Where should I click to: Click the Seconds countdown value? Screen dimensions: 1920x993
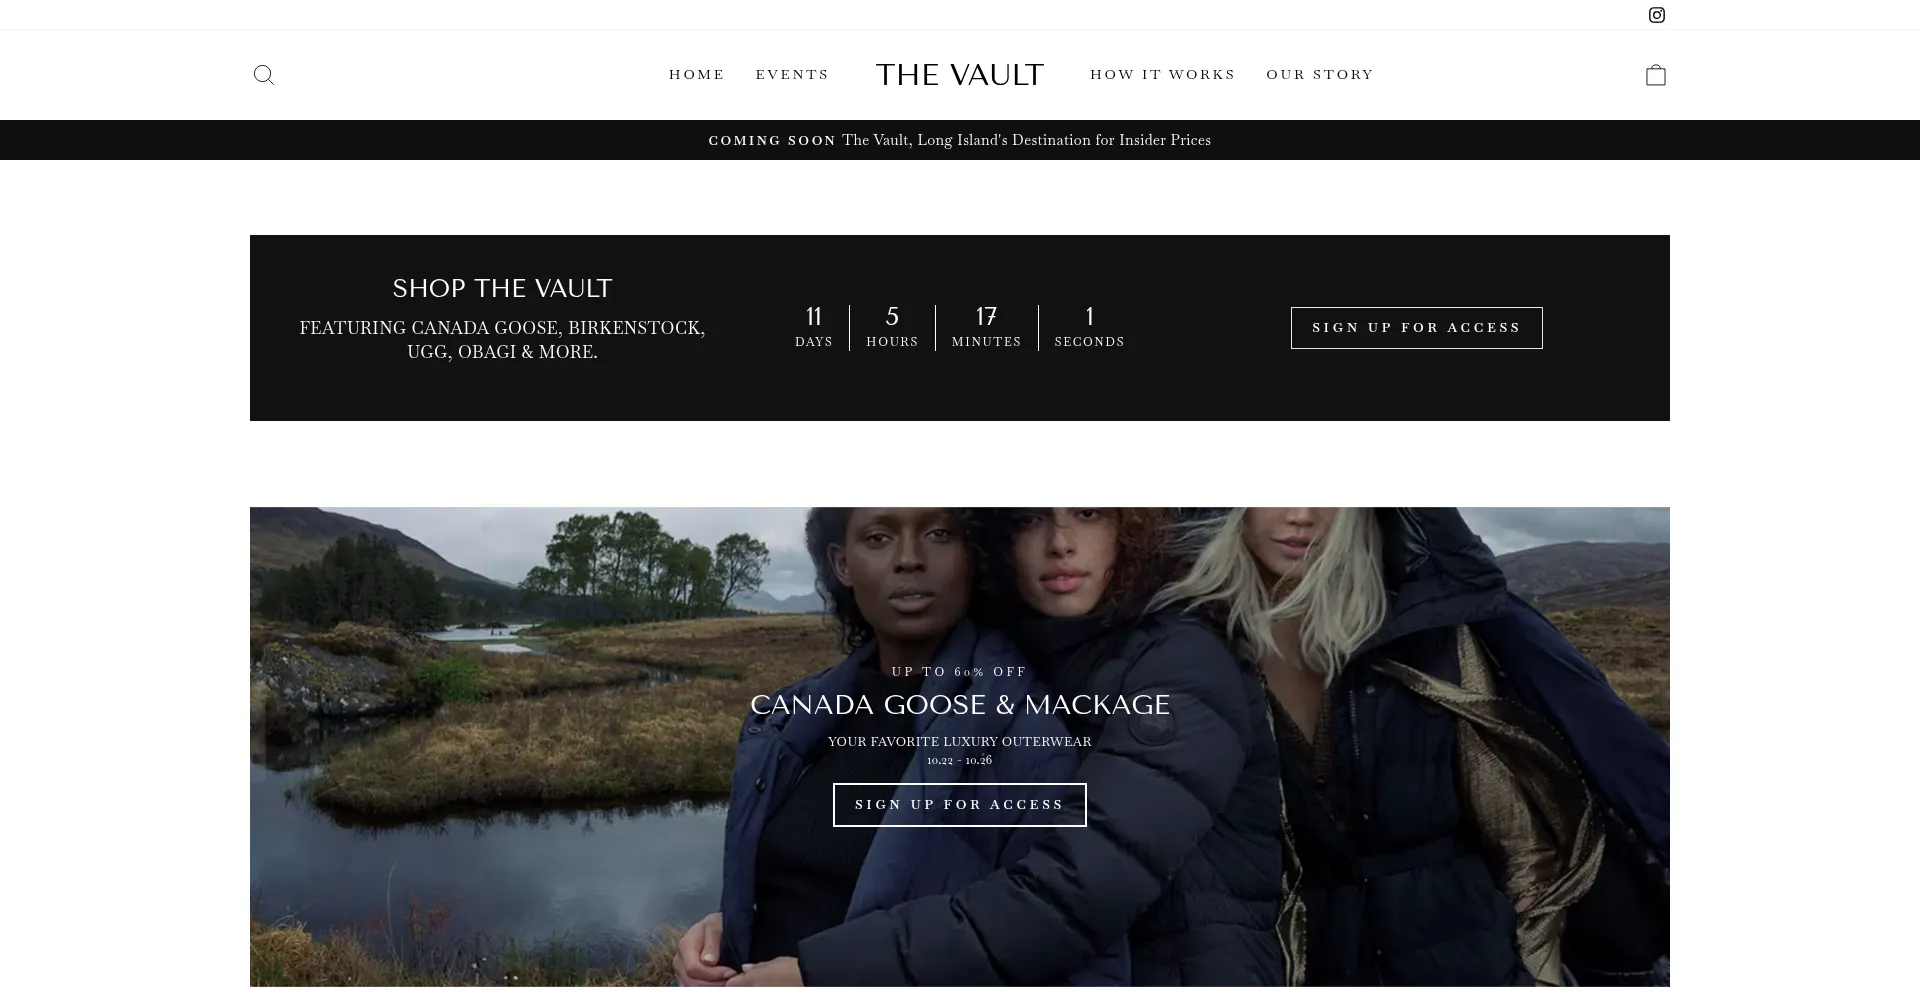click(x=1089, y=317)
